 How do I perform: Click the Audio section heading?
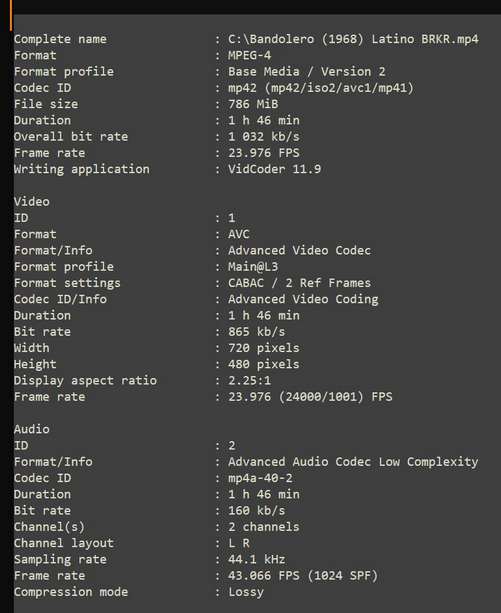coord(32,429)
